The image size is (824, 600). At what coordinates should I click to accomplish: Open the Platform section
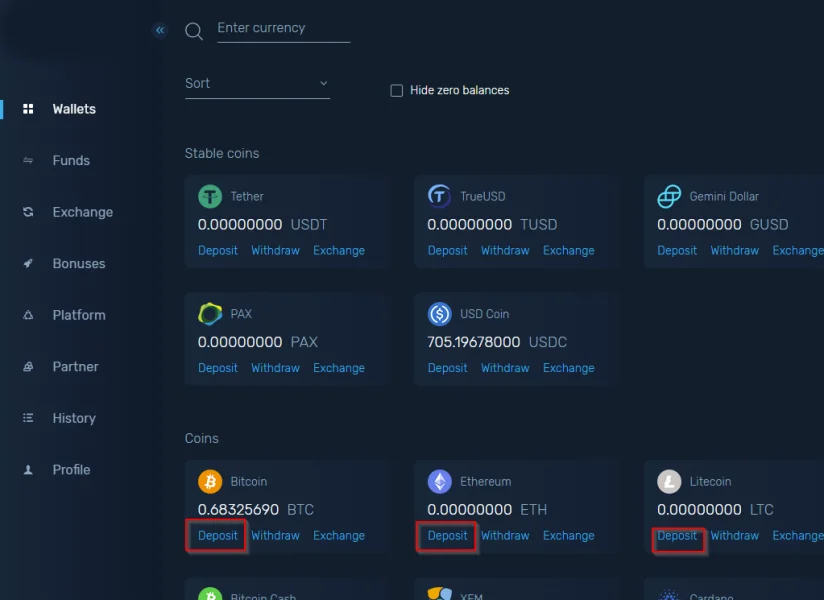[x=79, y=315]
